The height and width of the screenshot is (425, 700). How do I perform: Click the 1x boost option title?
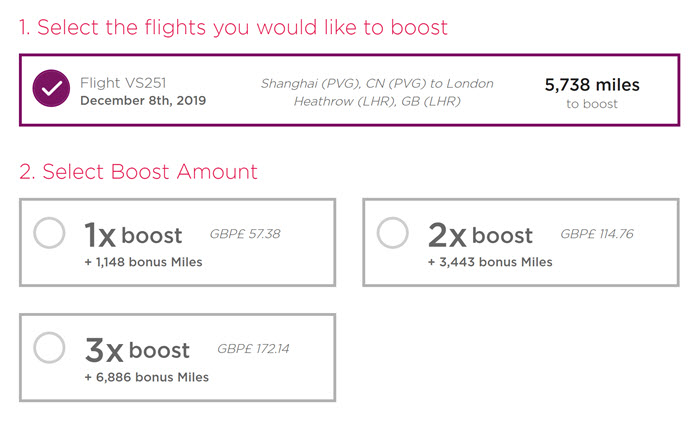coord(133,235)
